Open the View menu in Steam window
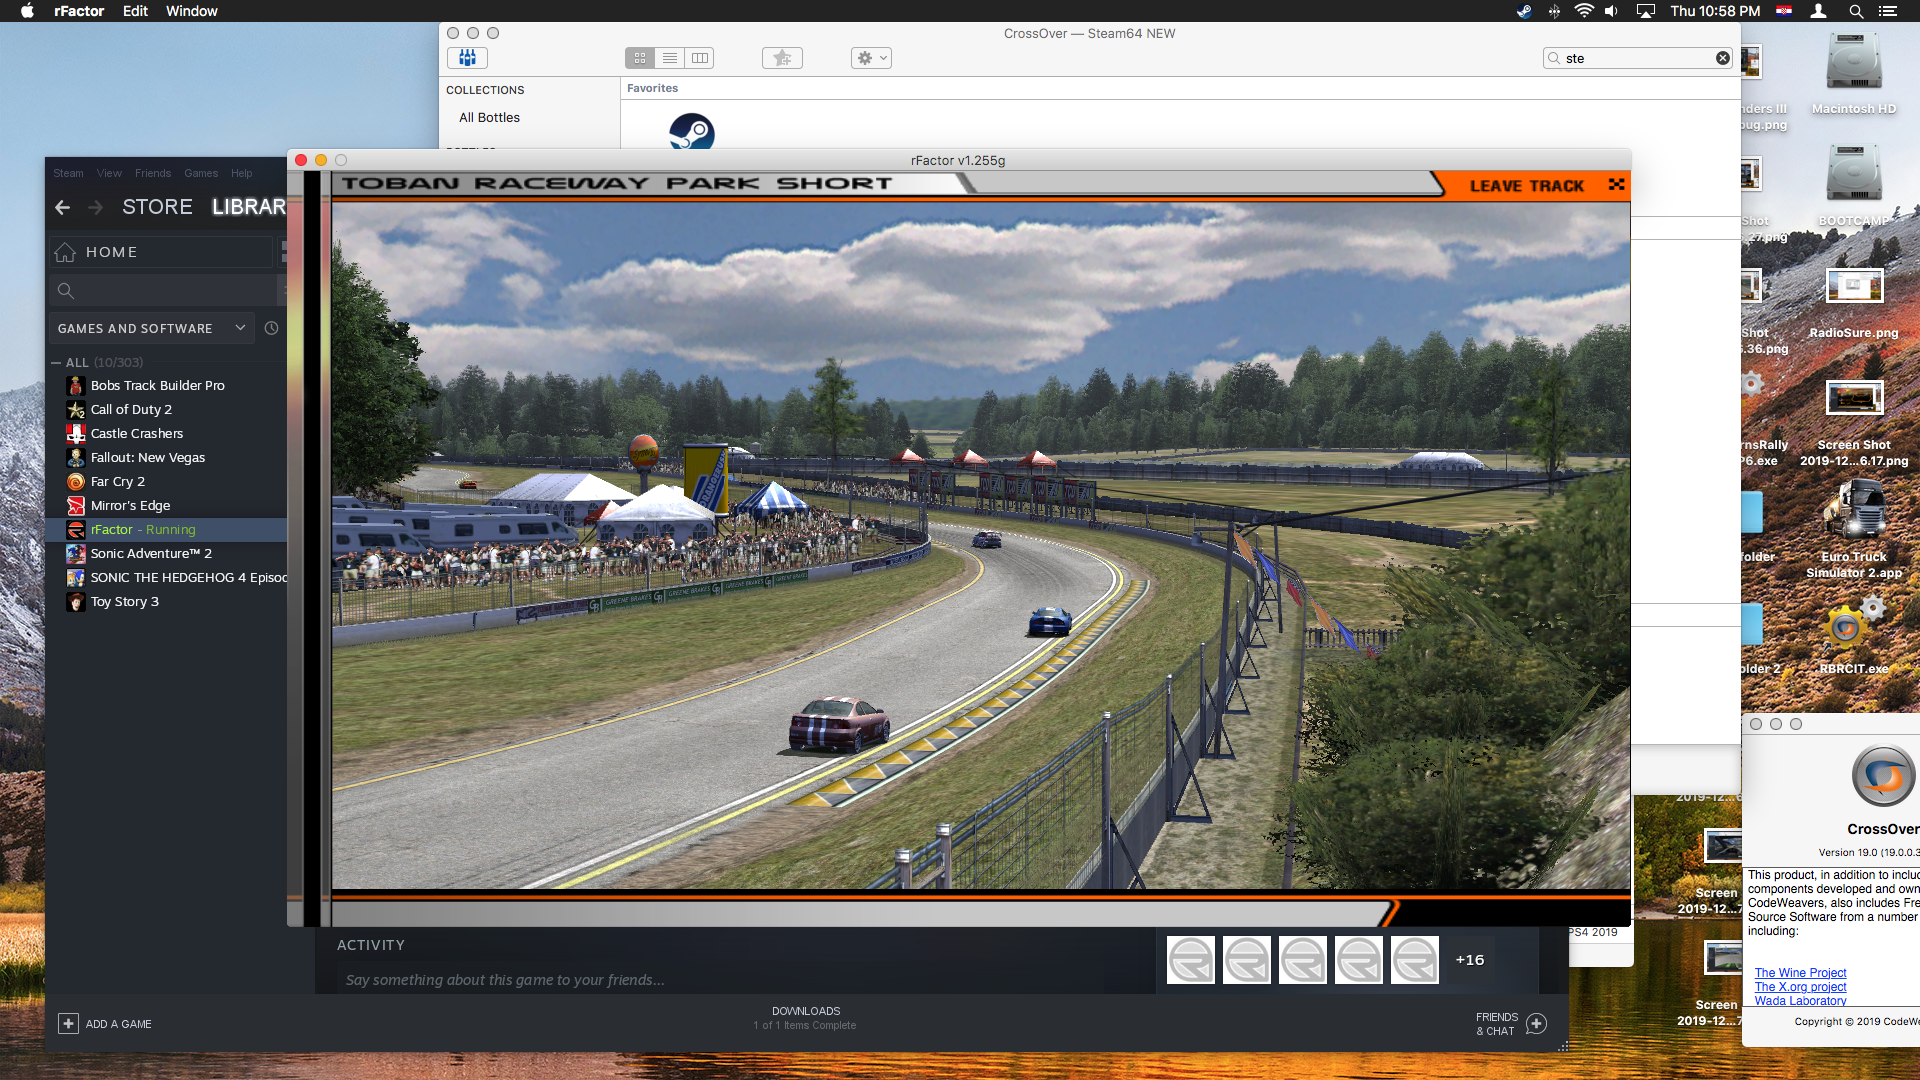Viewport: 1920px width, 1080px height. [109, 173]
